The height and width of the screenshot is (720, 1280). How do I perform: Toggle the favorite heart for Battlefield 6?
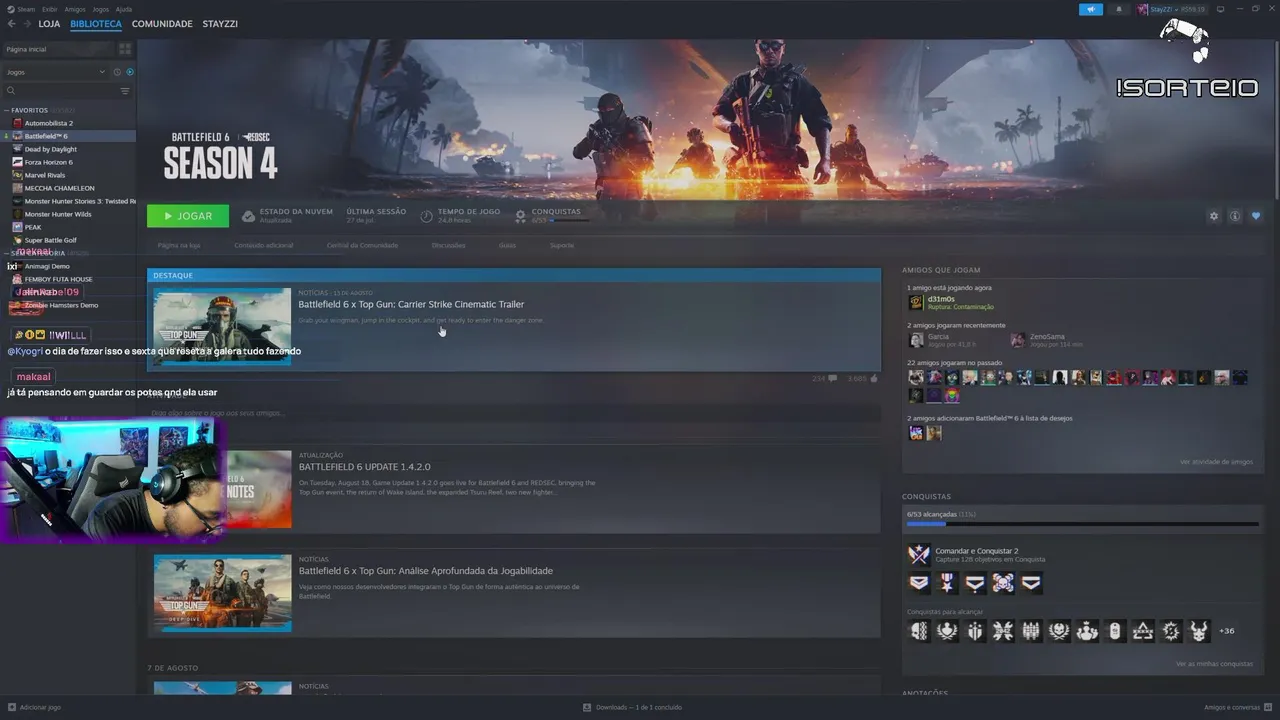click(1256, 216)
